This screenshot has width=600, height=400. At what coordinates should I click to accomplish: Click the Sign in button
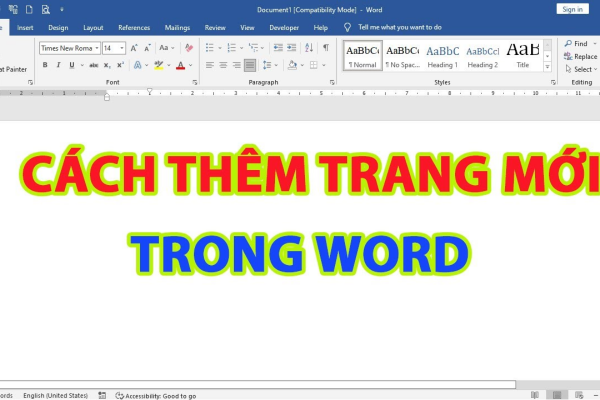(x=572, y=9)
